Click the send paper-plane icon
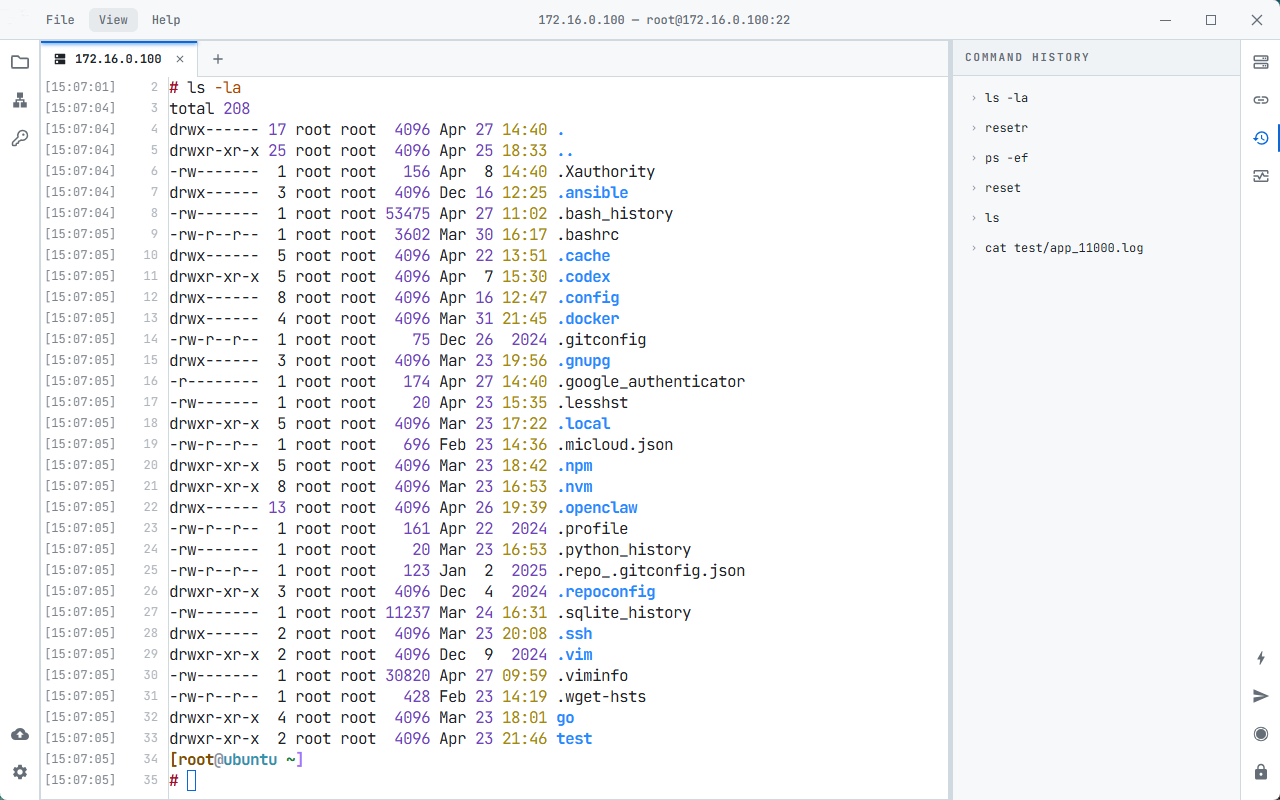Image resolution: width=1280 pixels, height=800 pixels. [x=1261, y=696]
